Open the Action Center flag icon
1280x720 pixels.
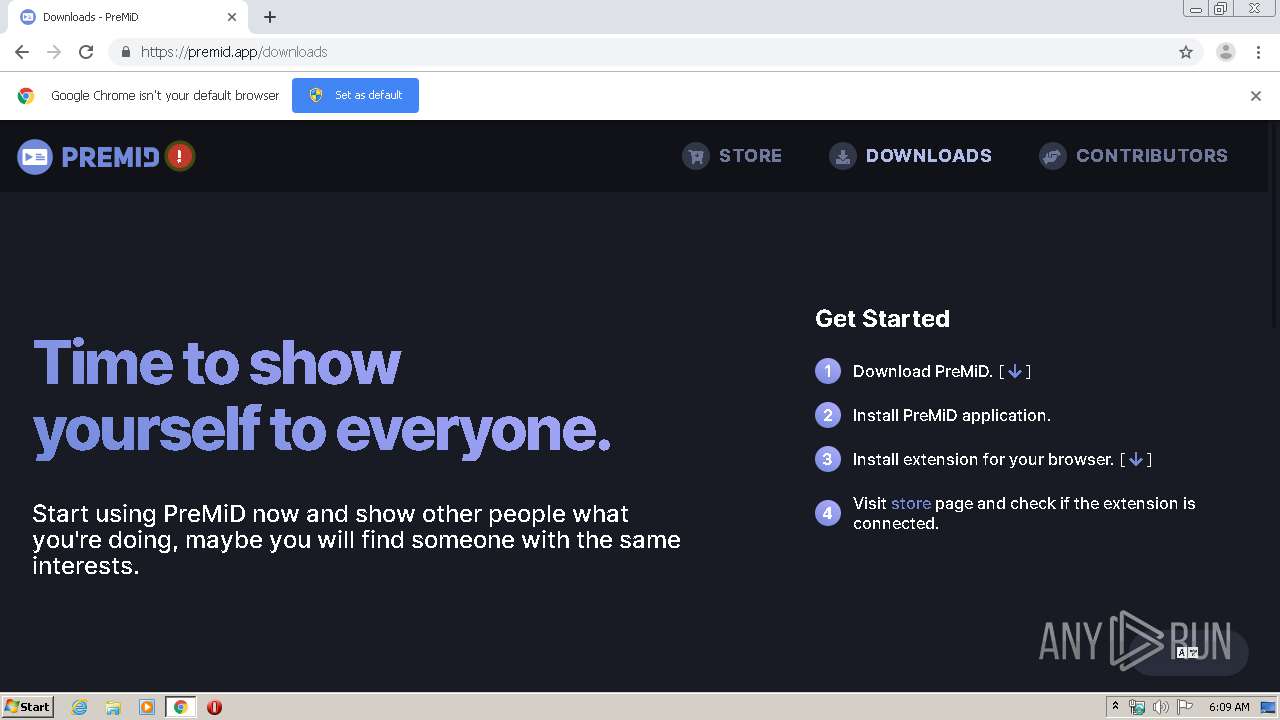point(1186,707)
